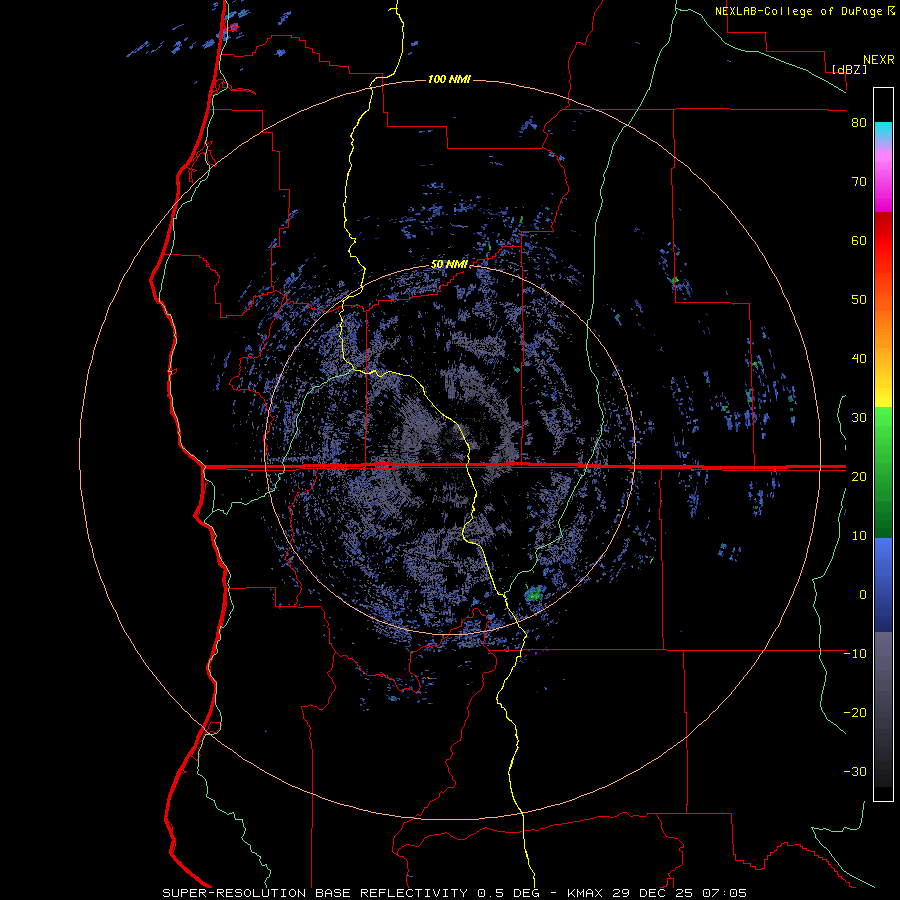Image resolution: width=900 pixels, height=900 pixels.
Task: Select the 30 value on the dBZ scale
Action: [x=859, y=418]
